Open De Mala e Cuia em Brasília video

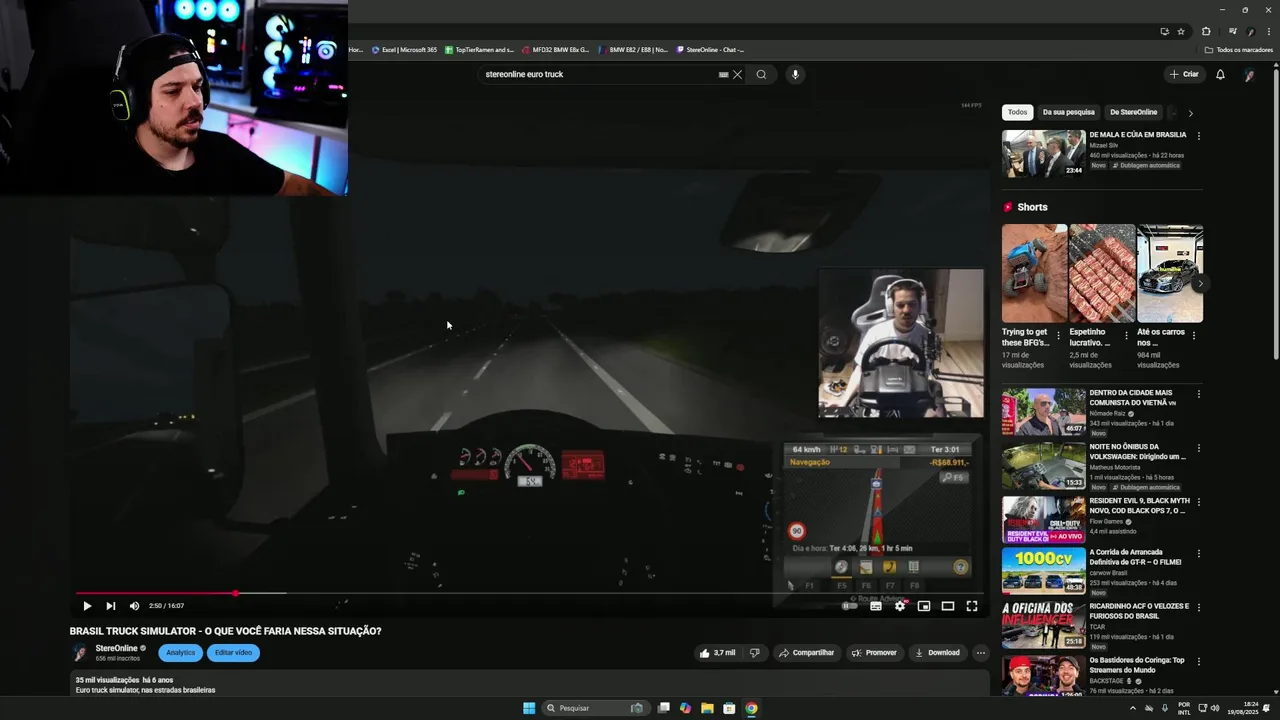point(1044,153)
